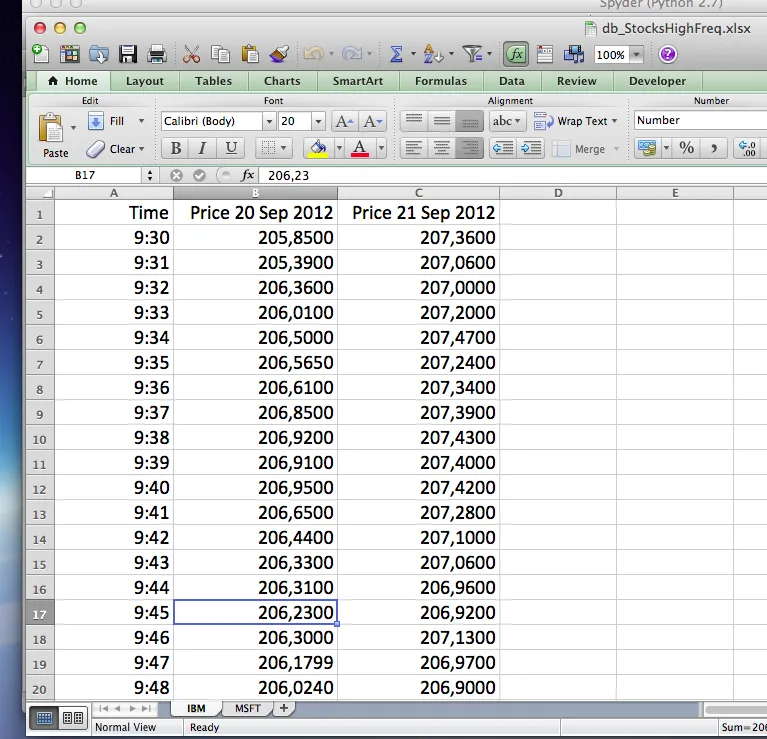Sort data with the A-Z sort icon

(433, 54)
